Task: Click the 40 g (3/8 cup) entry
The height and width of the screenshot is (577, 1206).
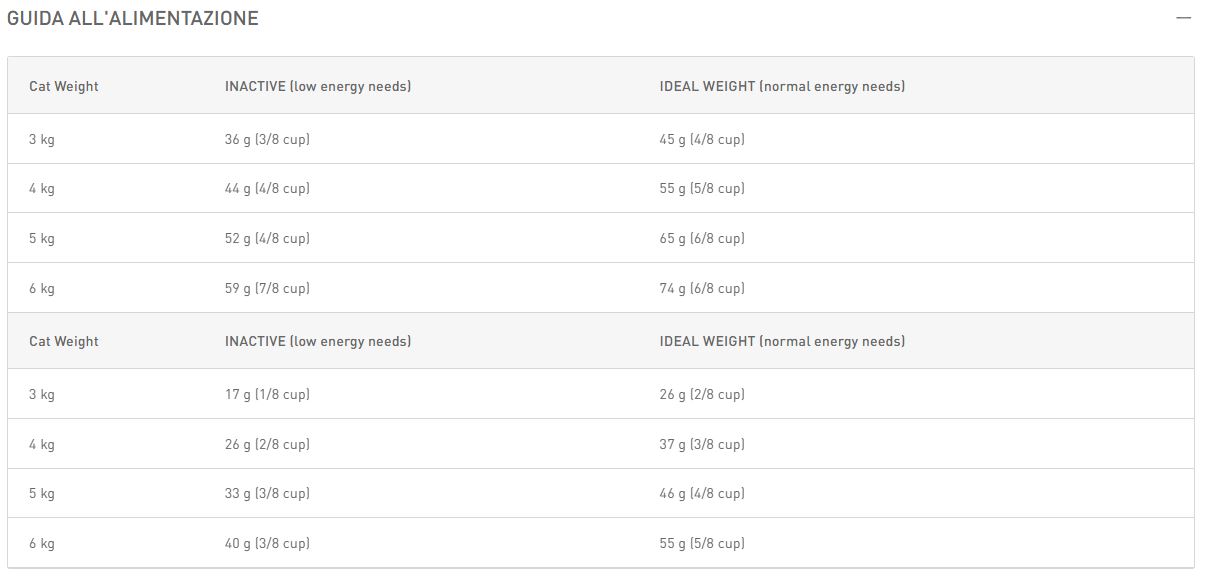Action: [x=267, y=543]
